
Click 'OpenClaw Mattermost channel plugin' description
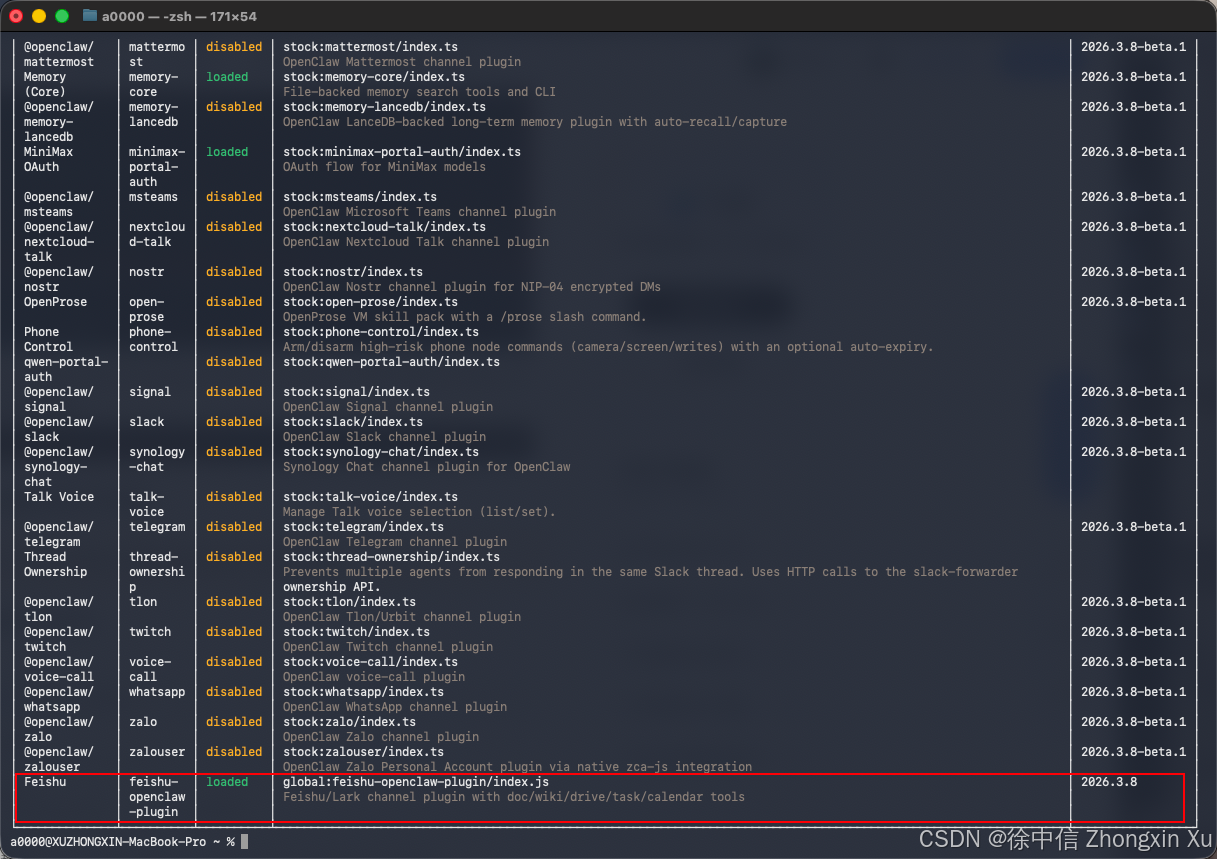pos(402,62)
